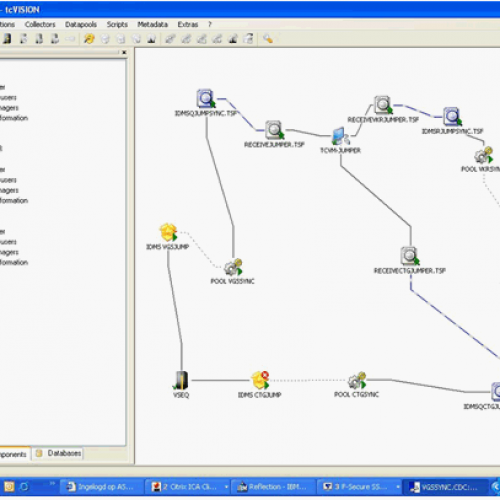Open the Collectors menu
Screen dimensions: 500x500
40,24
